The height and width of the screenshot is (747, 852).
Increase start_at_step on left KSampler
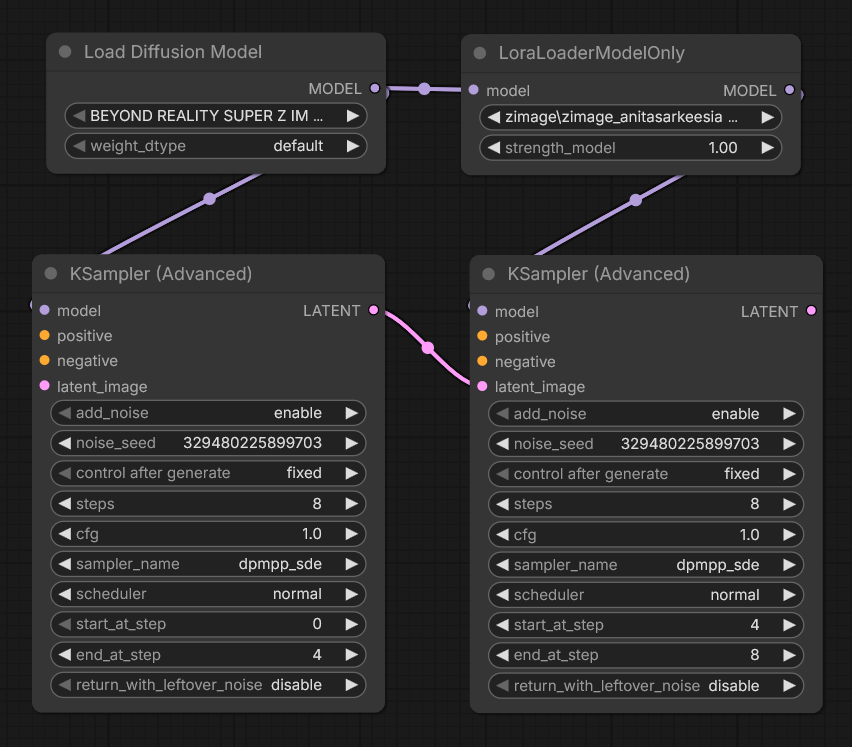[352, 624]
